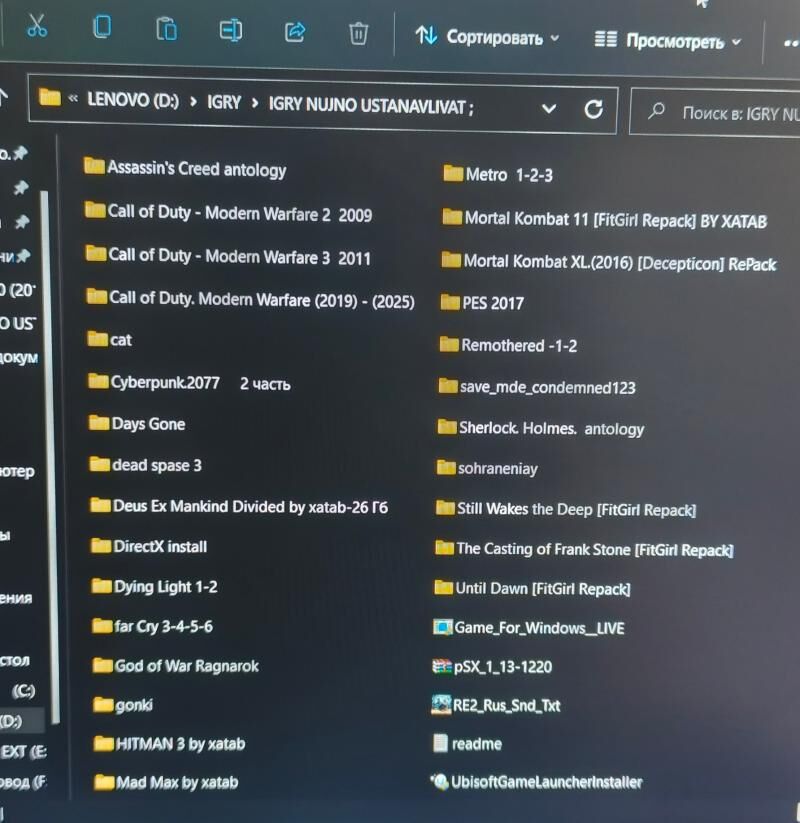Select the EXT (E: drive in sidebar
Viewport: 800px width, 823px height.
pyautogui.click(x=22, y=752)
